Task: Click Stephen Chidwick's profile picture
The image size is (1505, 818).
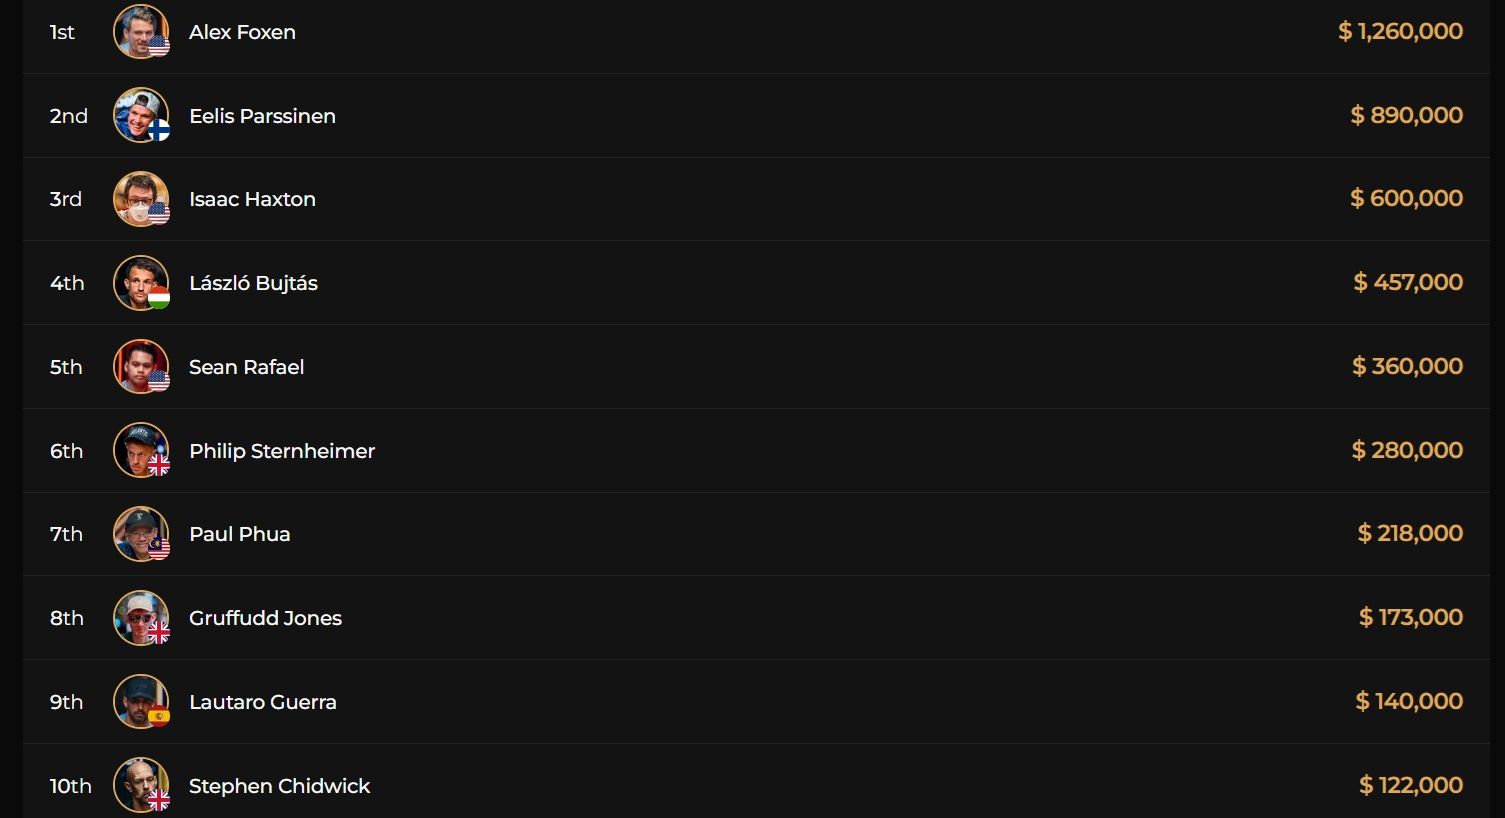Action: point(140,785)
